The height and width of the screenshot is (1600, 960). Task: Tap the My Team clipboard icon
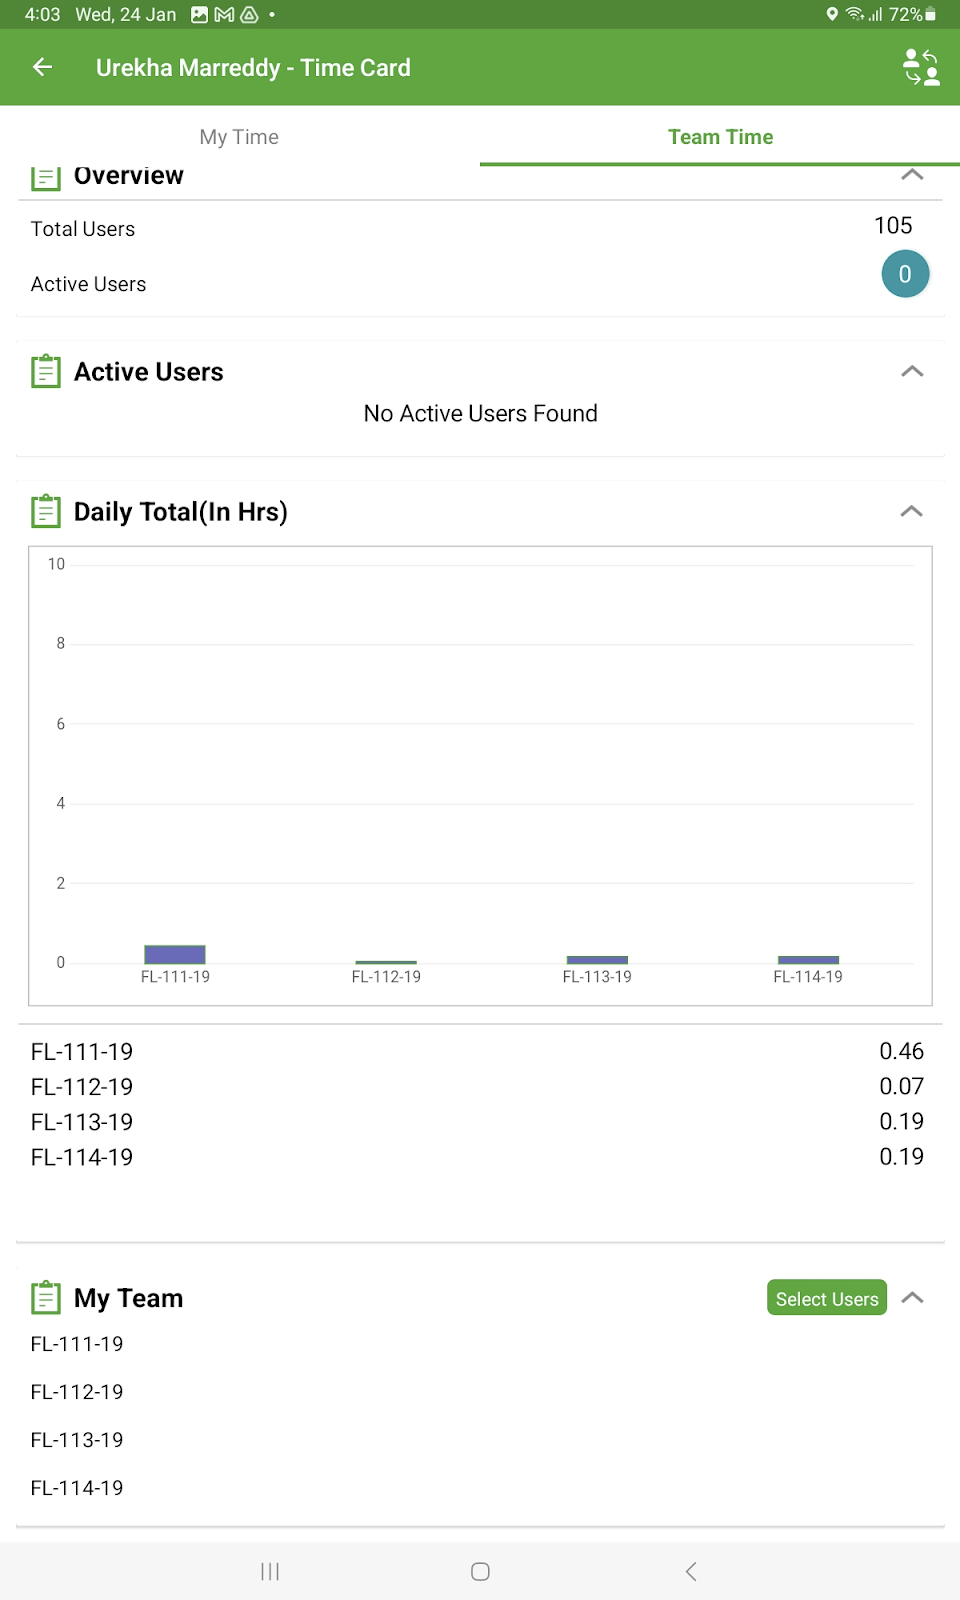point(46,1297)
